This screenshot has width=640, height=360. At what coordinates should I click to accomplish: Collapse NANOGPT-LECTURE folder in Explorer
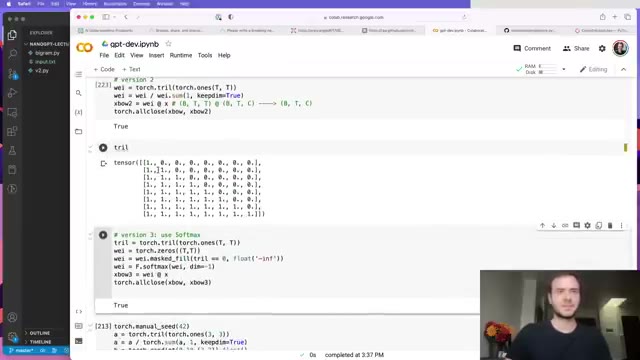(47, 44)
